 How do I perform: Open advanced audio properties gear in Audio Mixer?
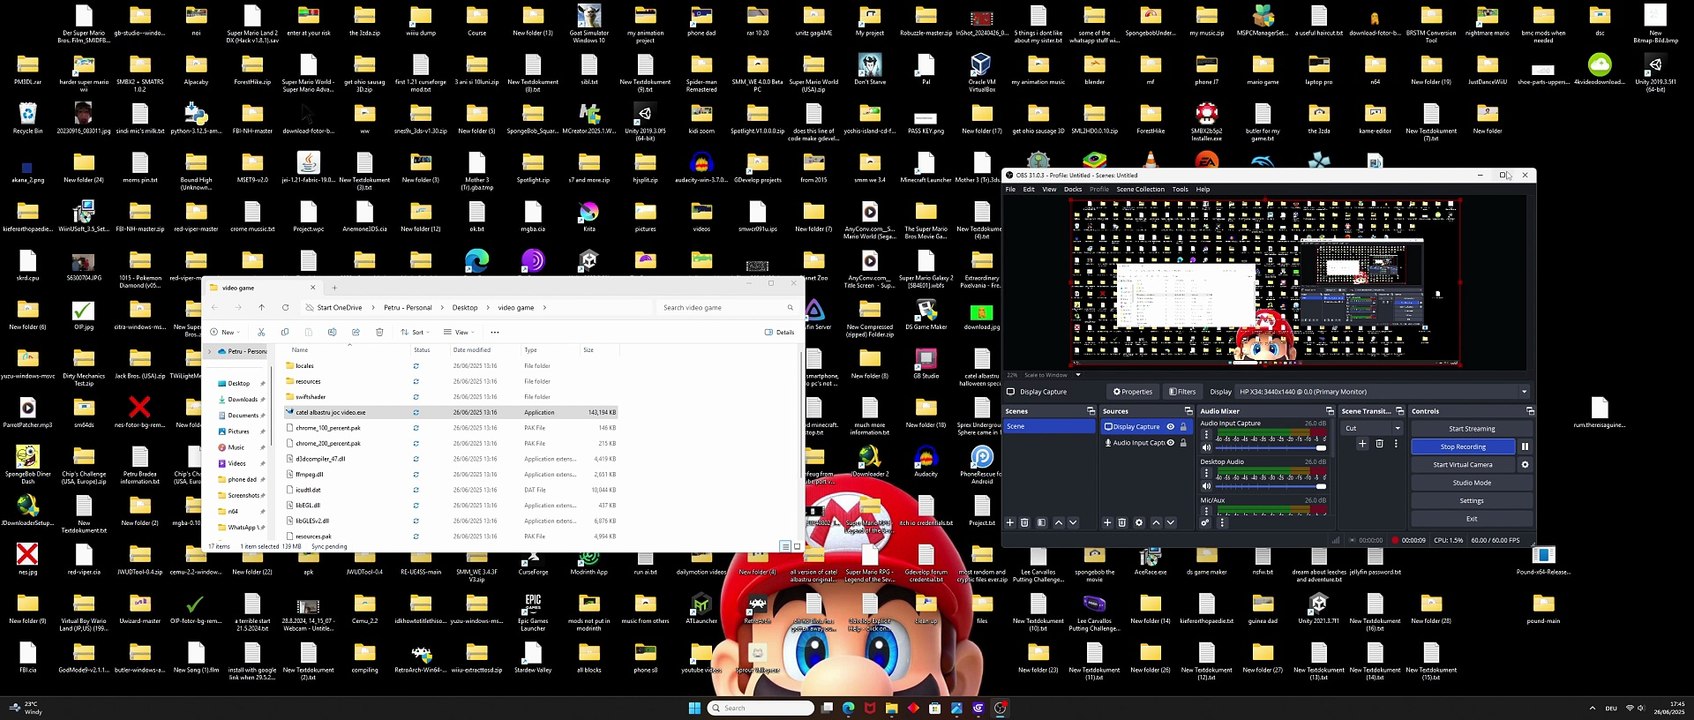1205,522
